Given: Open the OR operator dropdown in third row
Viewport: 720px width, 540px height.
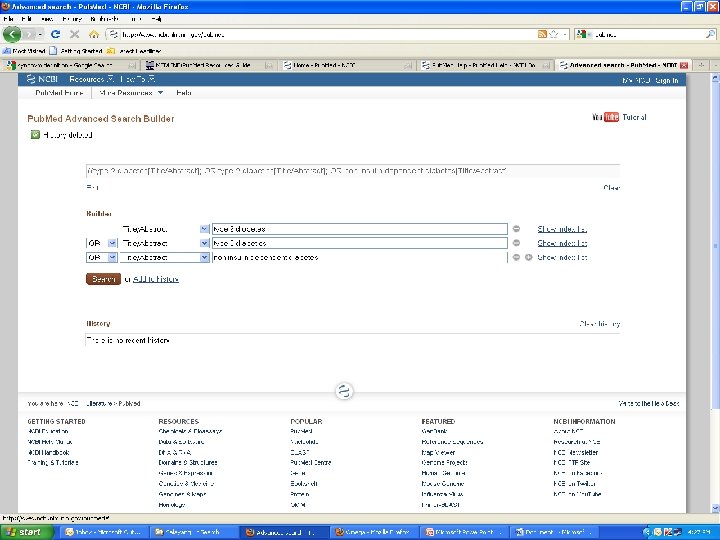Looking at the screenshot, I should [112, 257].
